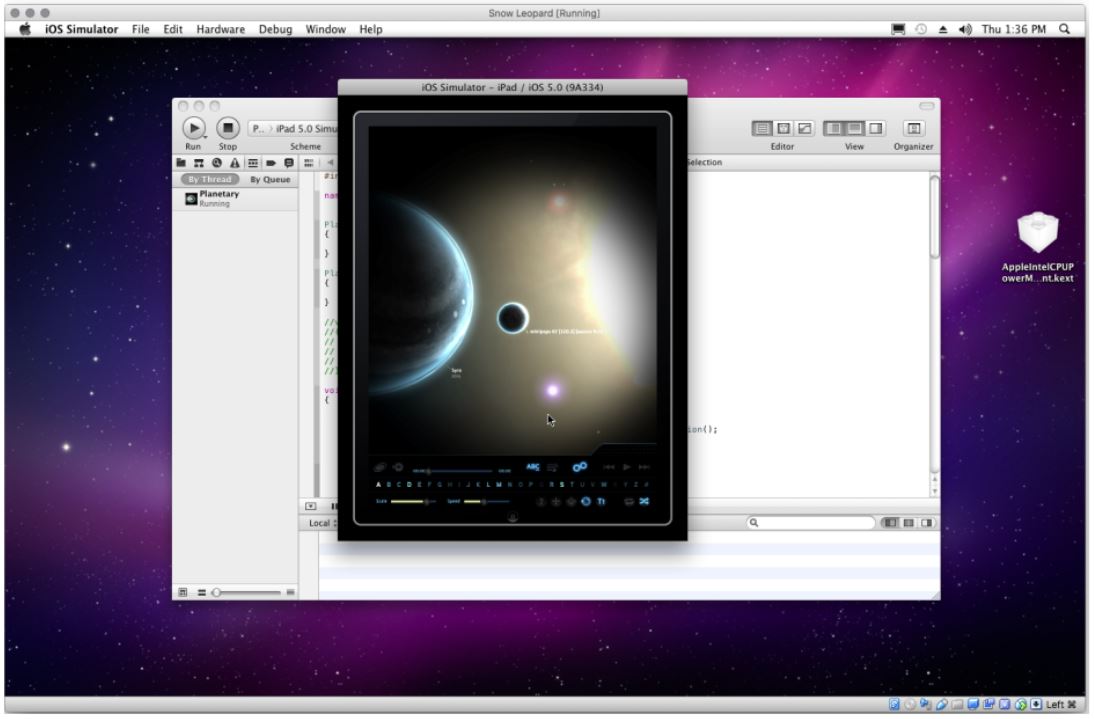The height and width of the screenshot is (719, 1094).
Task: Open the Search navigator magnifier icon
Action: [x=217, y=163]
